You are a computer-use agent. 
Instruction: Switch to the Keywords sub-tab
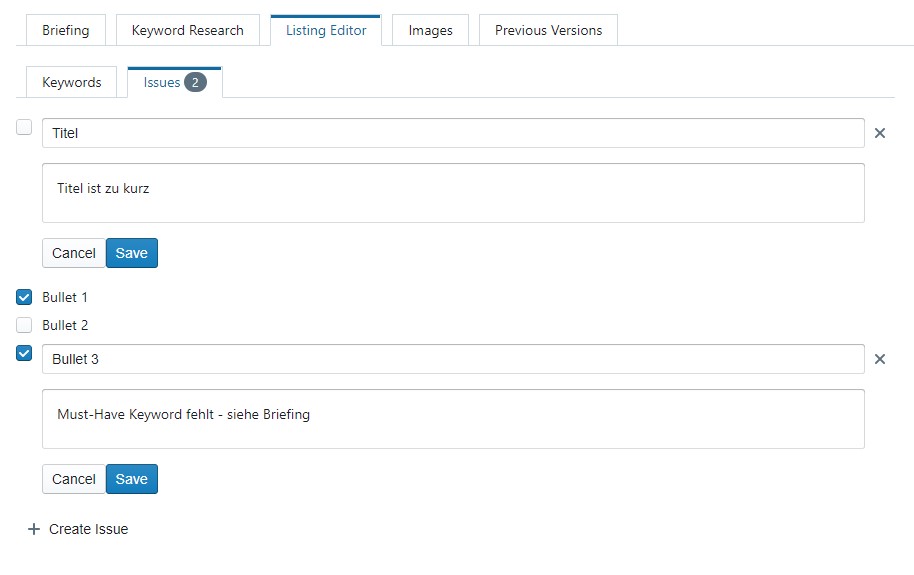tap(72, 82)
